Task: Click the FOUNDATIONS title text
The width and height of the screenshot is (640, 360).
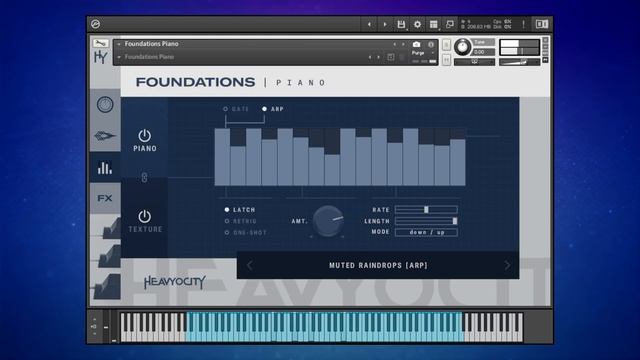Action: point(196,82)
